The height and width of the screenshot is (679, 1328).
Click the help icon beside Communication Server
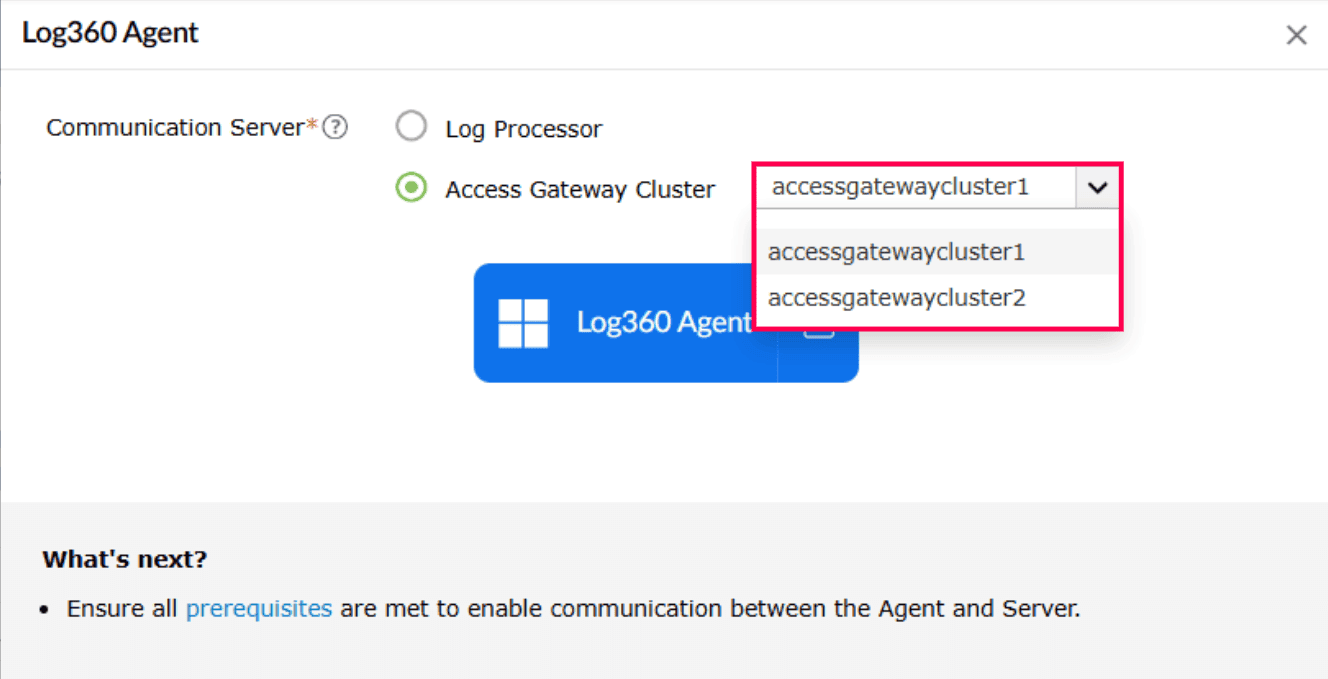[337, 128]
